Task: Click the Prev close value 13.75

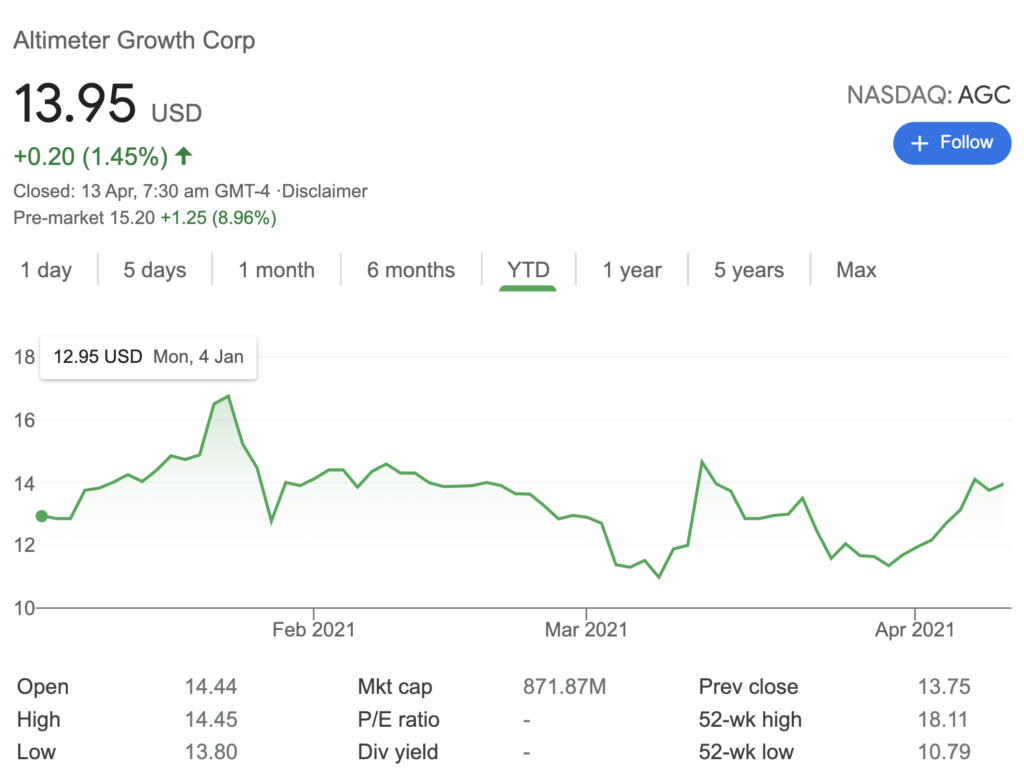Action: [x=944, y=686]
